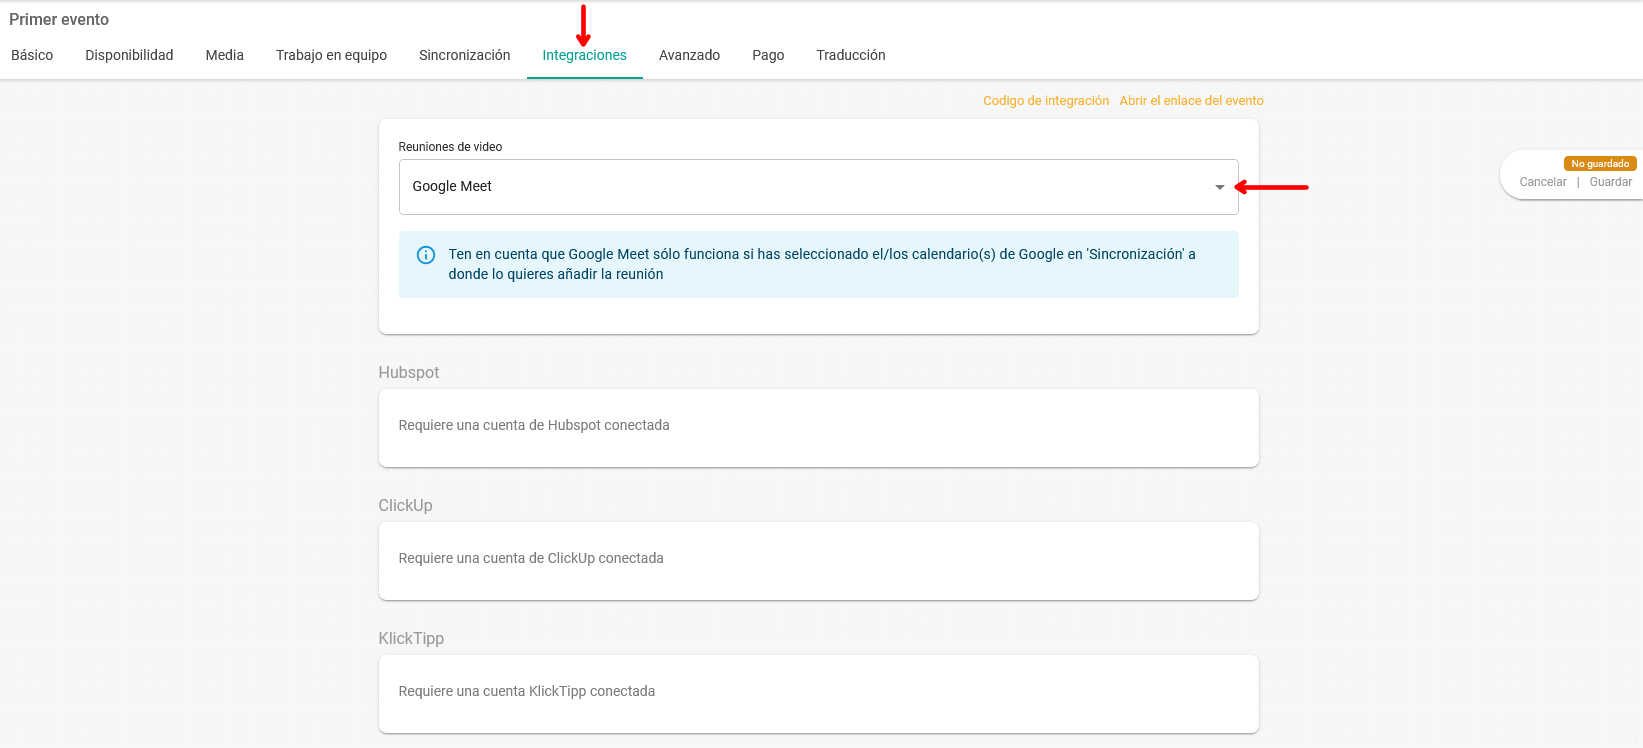Open the Traducción tab
The width and height of the screenshot is (1643, 748).
(x=851, y=55)
